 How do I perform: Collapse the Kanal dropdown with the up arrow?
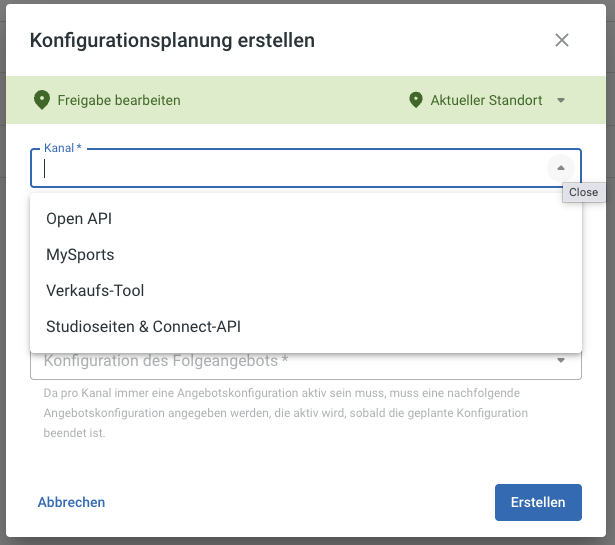561,168
